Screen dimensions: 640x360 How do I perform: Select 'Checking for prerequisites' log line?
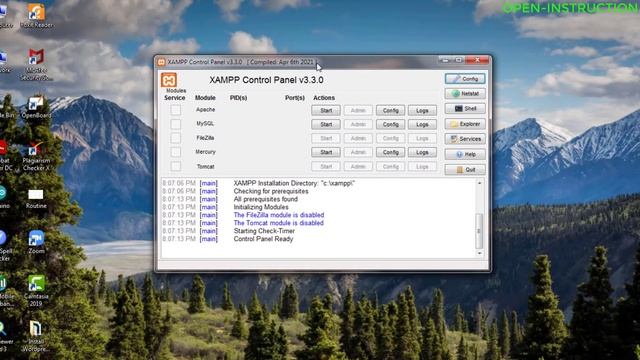(x=271, y=191)
